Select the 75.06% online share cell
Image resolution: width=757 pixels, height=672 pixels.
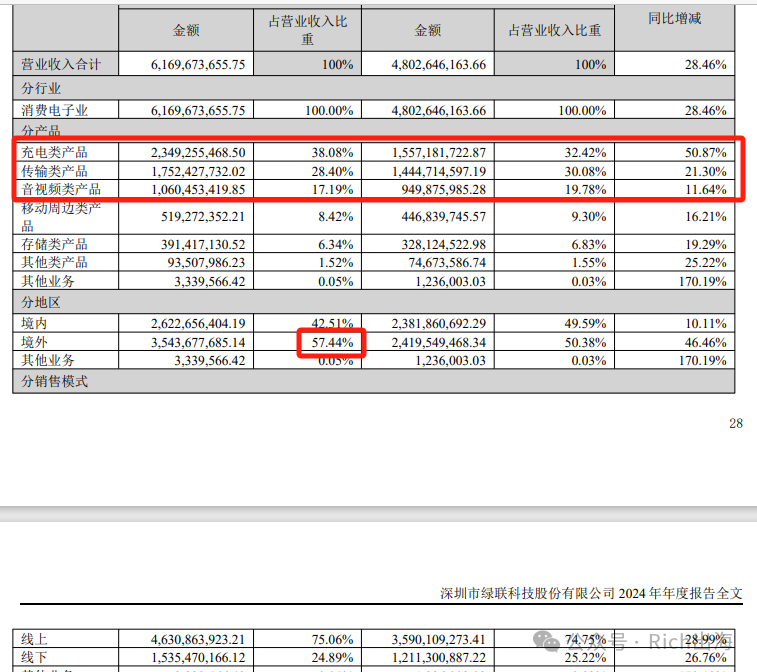332,640
